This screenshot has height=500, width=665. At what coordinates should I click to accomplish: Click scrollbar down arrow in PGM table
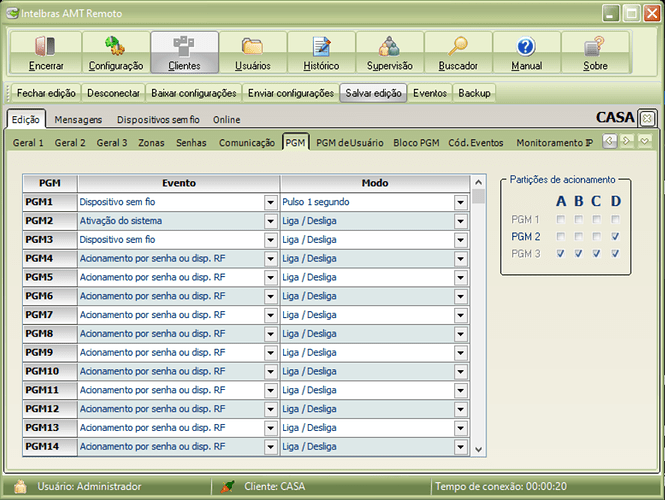point(478,450)
